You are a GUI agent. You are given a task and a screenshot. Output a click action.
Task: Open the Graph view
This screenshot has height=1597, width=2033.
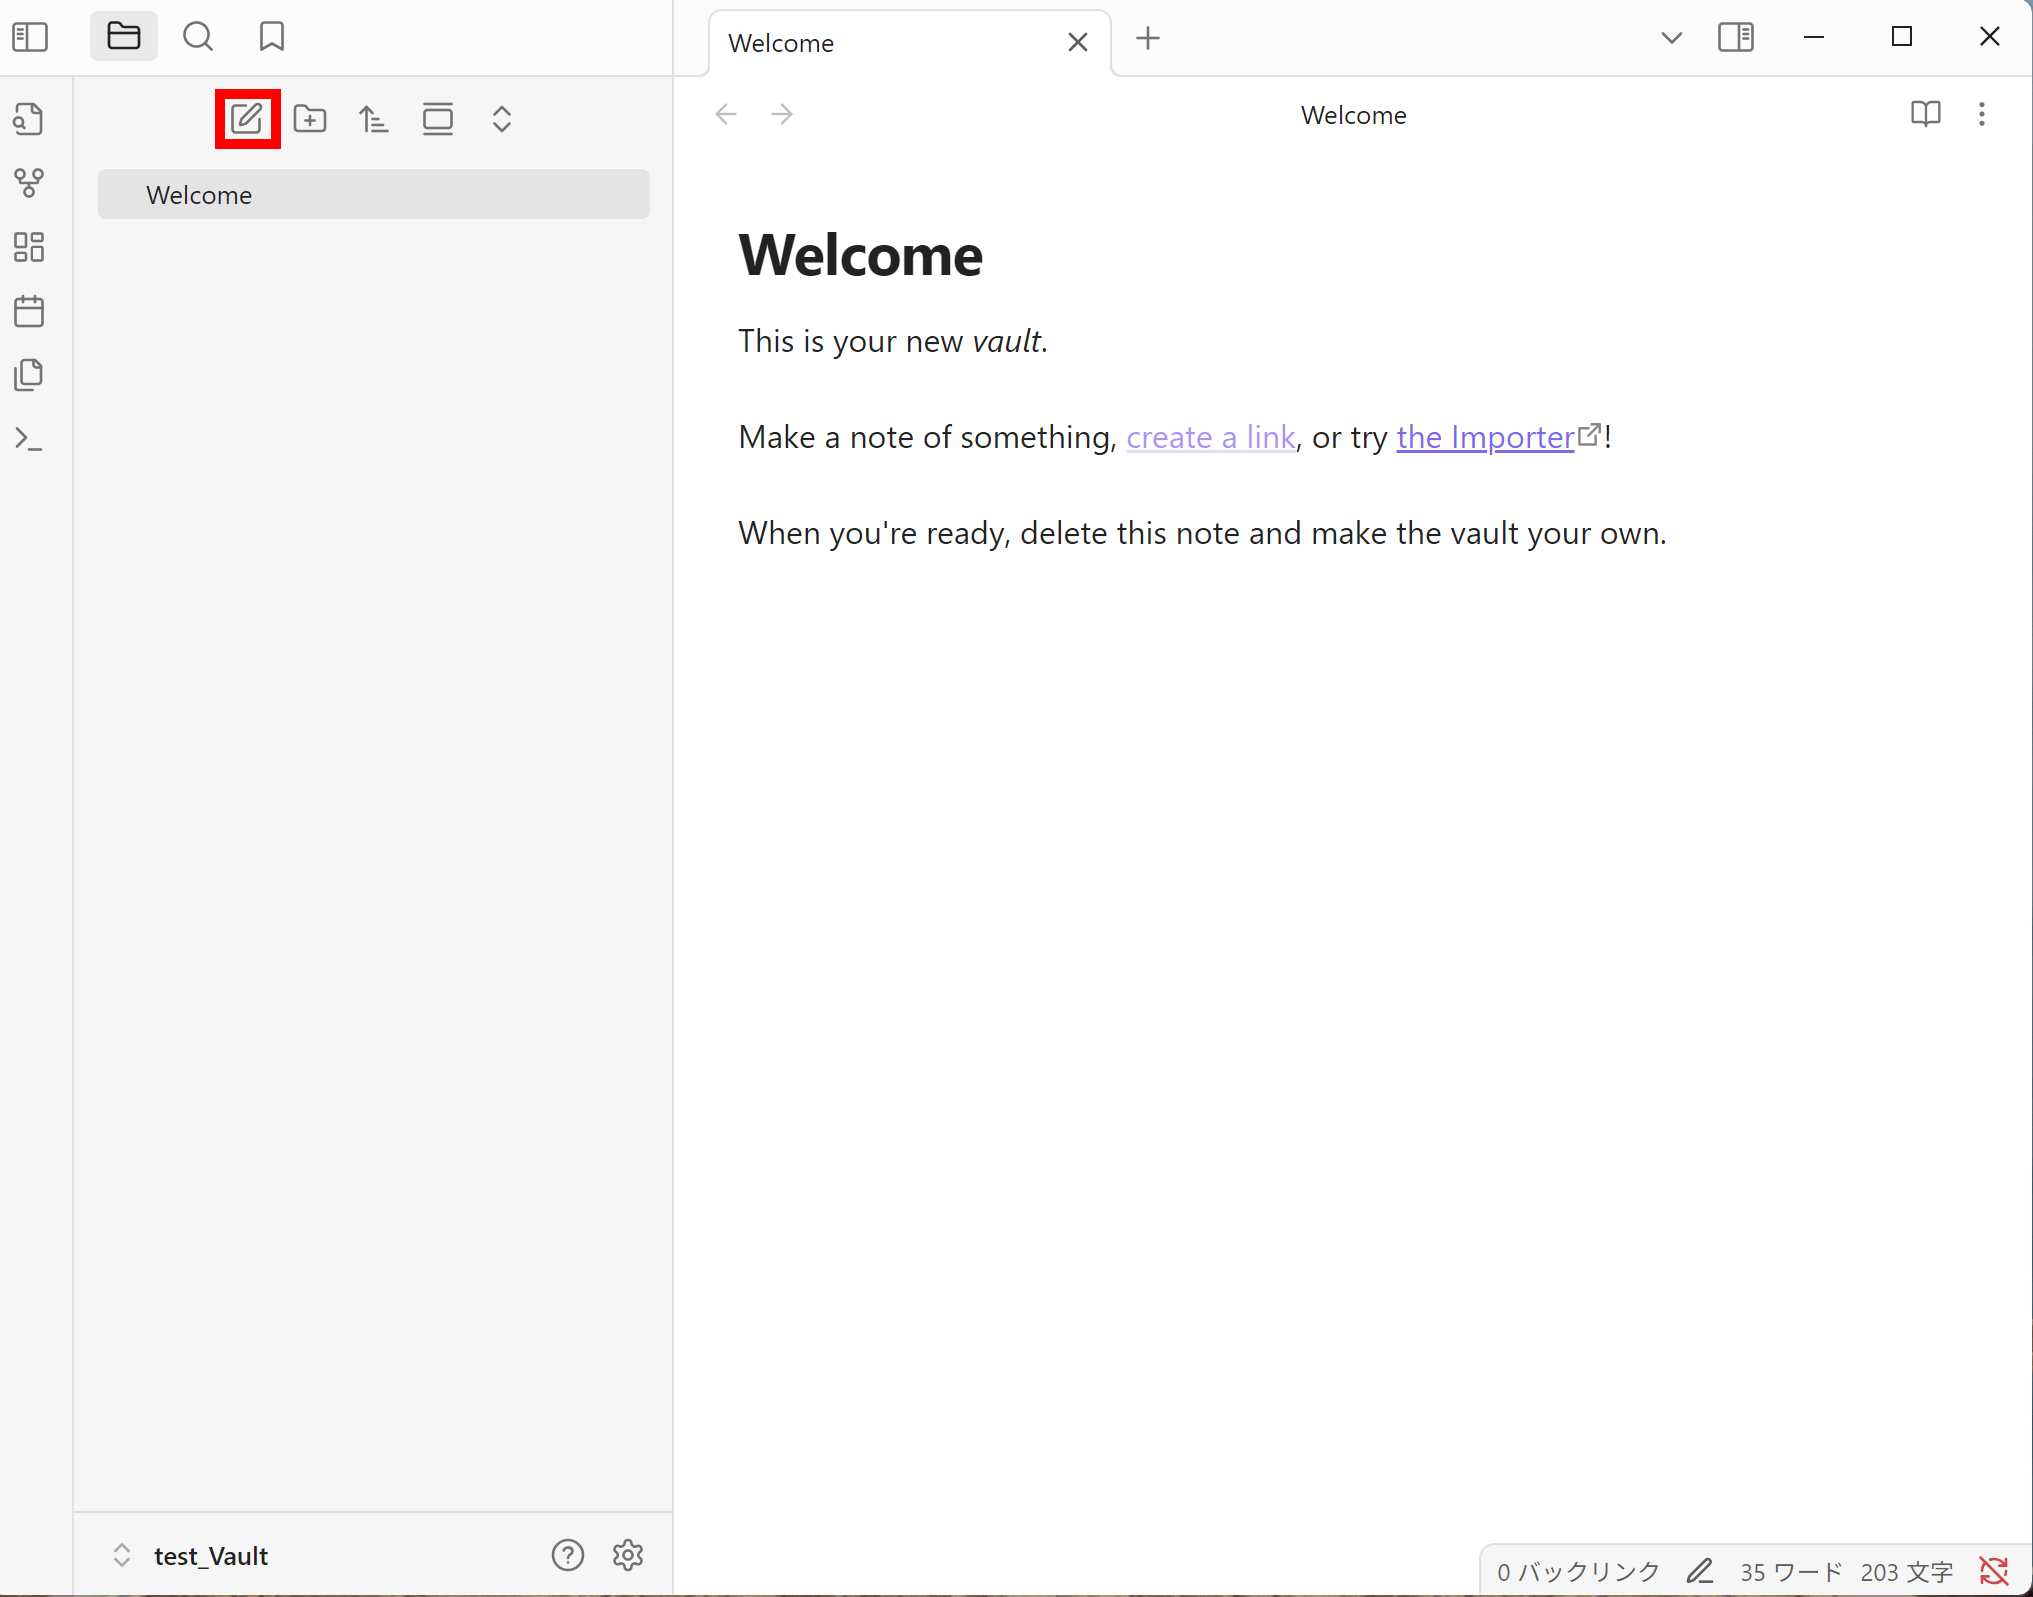coord(29,183)
